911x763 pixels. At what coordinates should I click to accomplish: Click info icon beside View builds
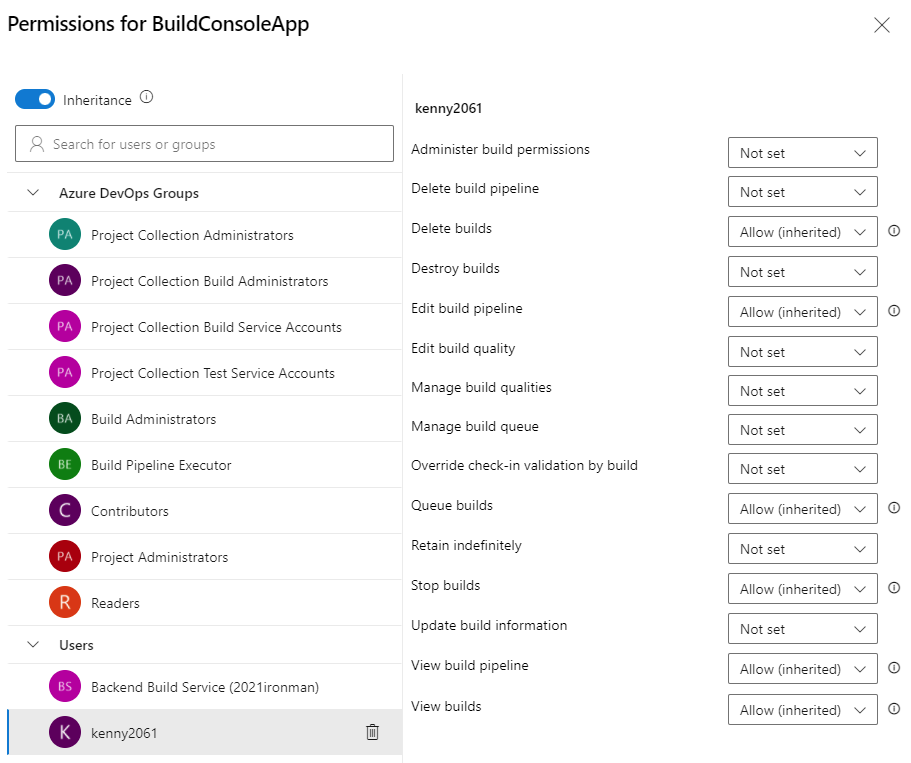tap(894, 709)
